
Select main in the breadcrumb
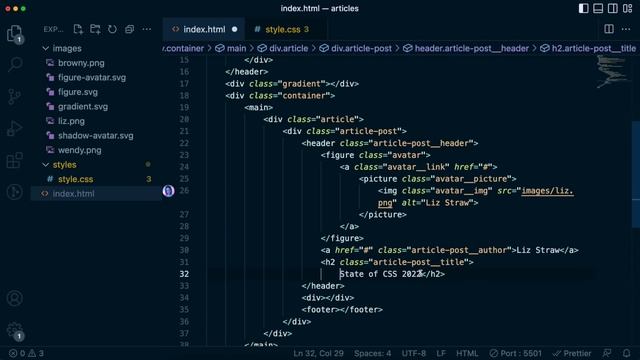coord(231,48)
